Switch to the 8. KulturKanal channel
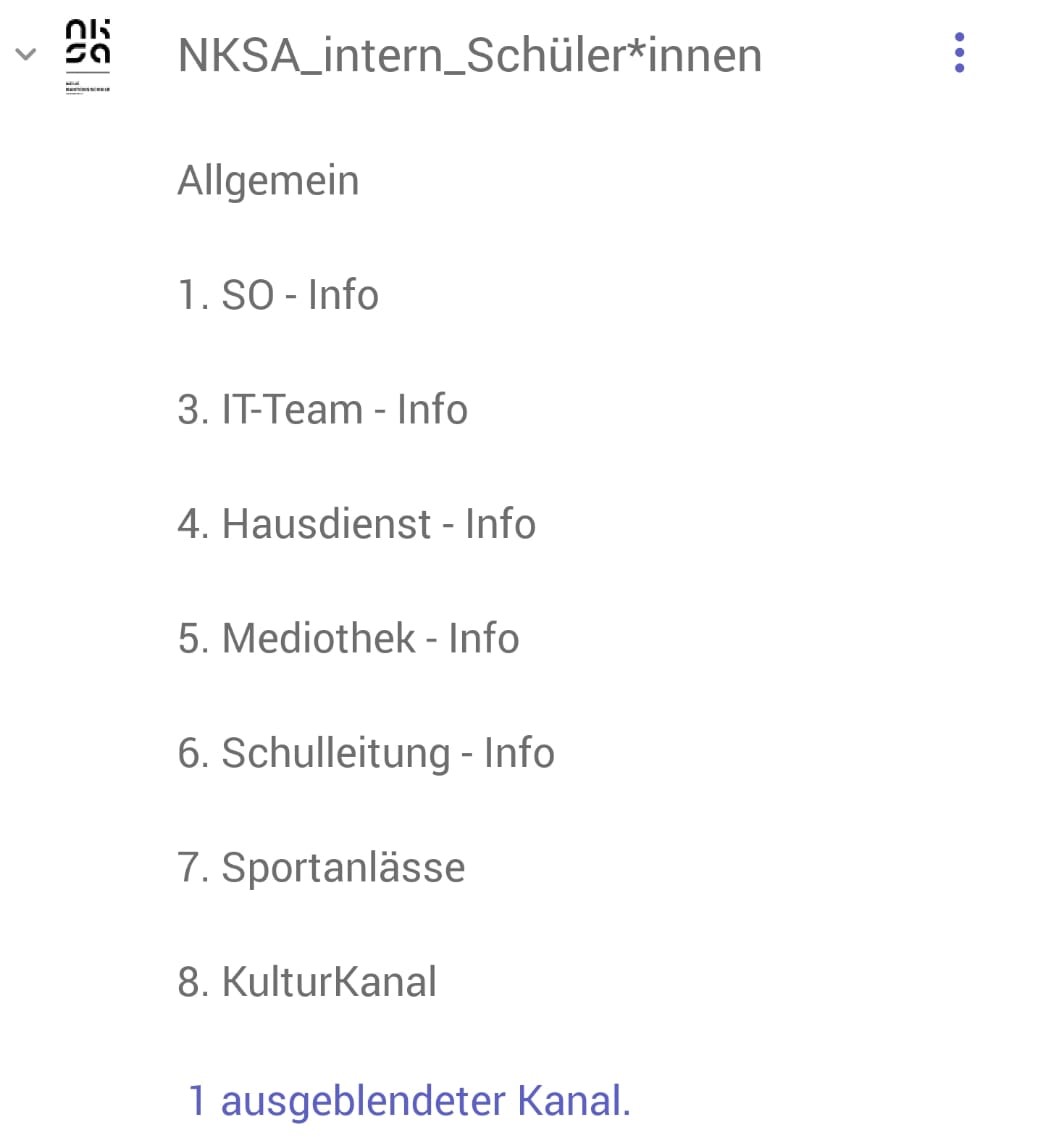1042x1143 pixels. pyautogui.click(x=307, y=982)
